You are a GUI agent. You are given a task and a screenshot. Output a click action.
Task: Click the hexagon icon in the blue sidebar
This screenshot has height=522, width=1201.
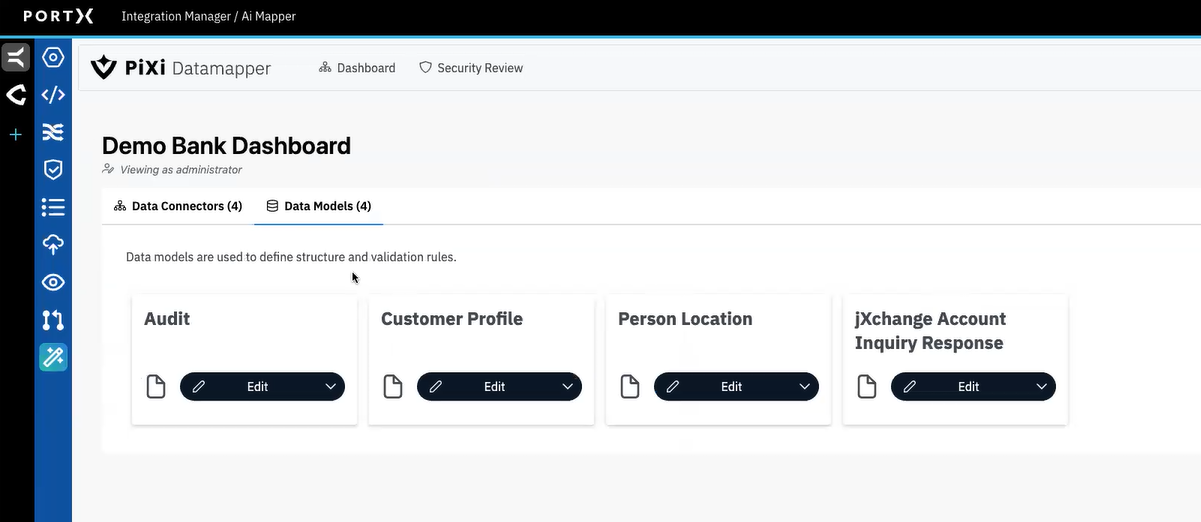pos(53,58)
